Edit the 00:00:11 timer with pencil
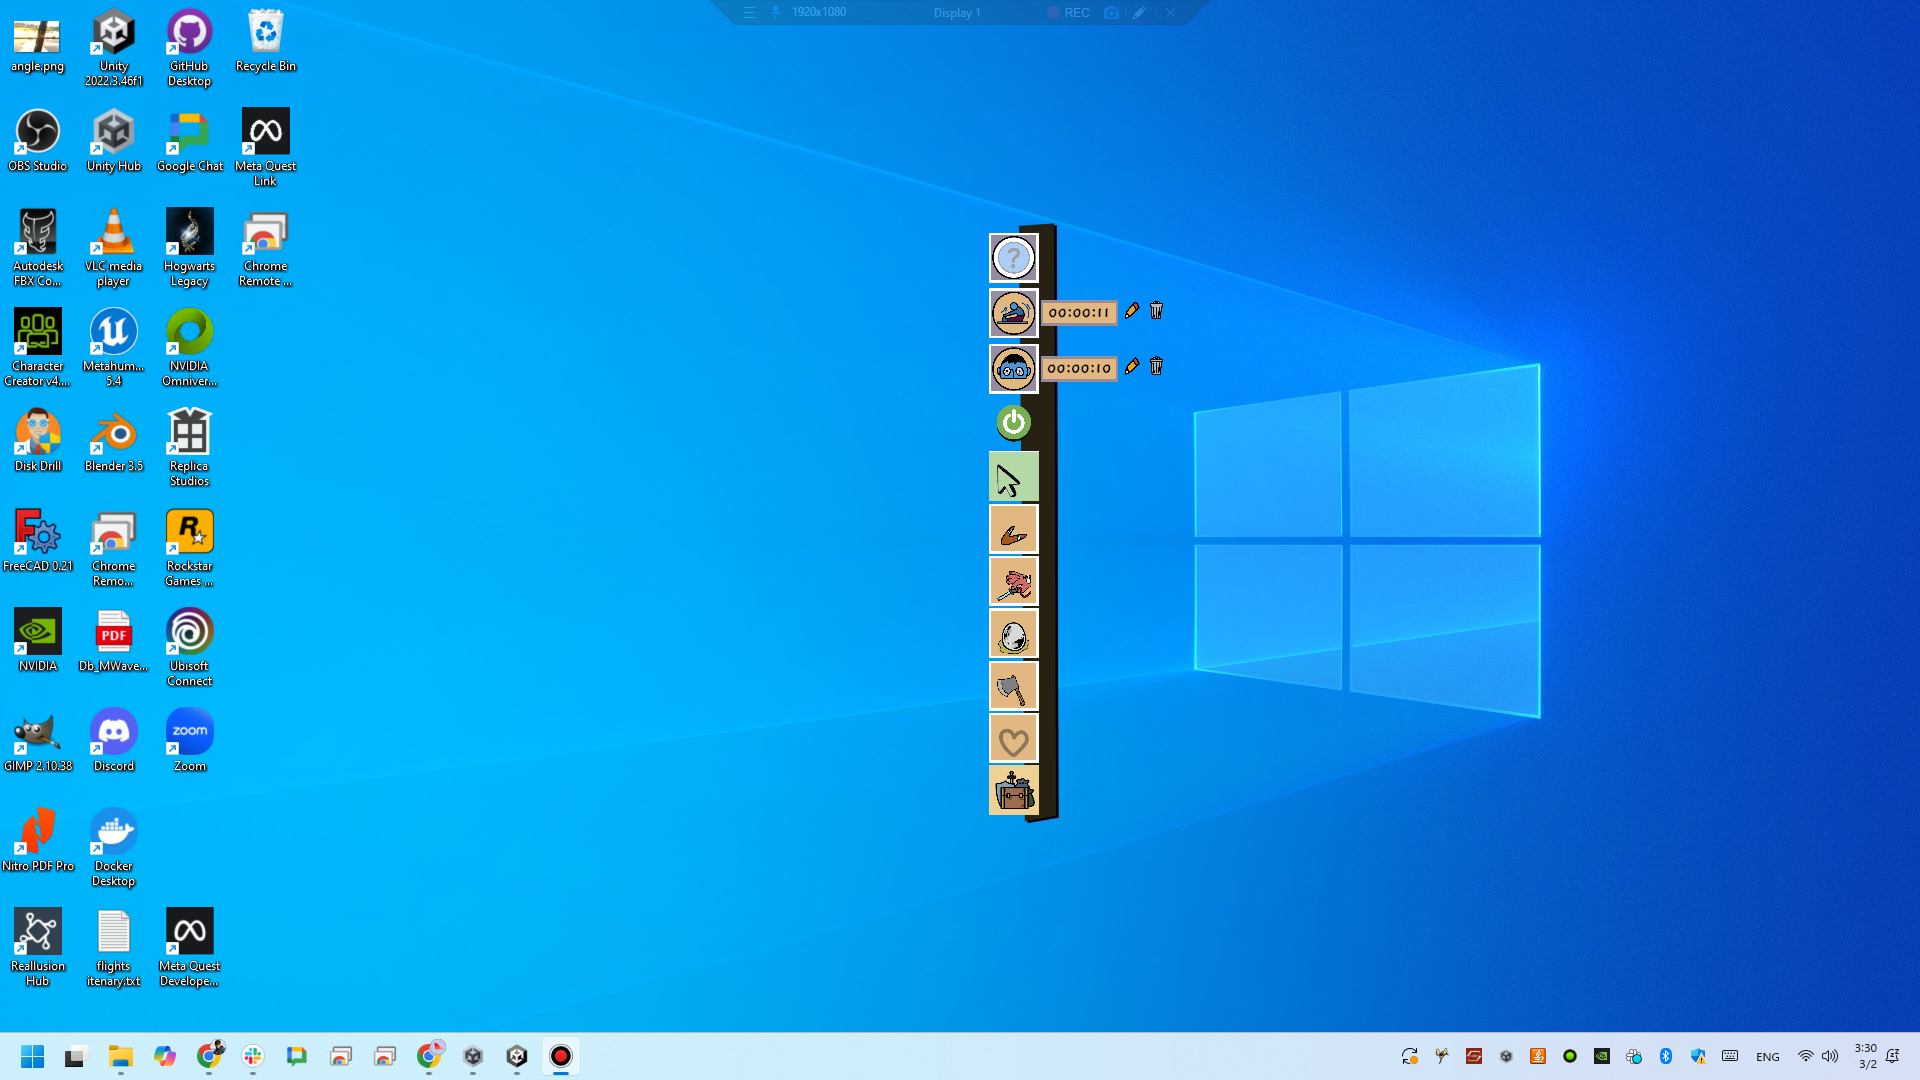 [1132, 311]
